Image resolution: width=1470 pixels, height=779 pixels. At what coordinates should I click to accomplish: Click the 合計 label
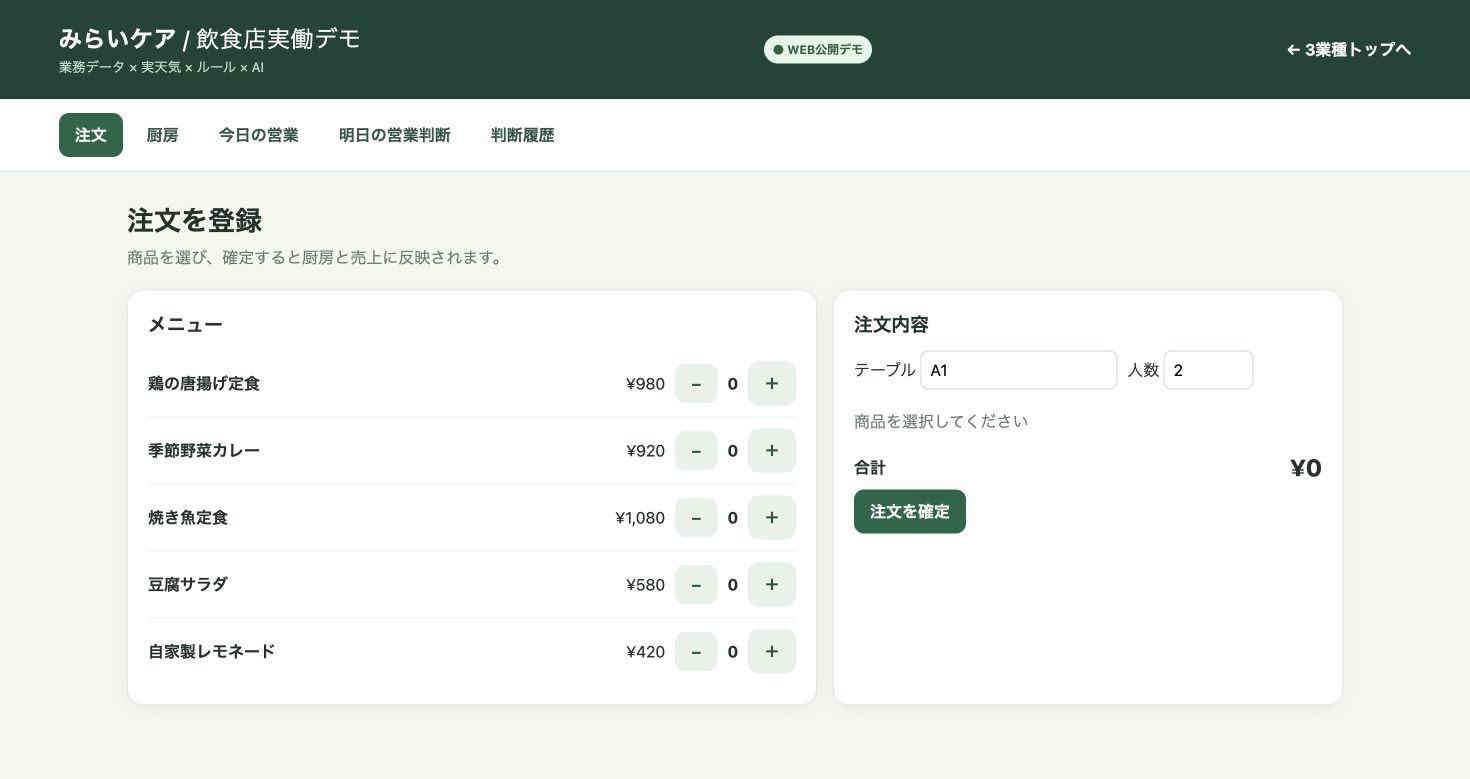pyautogui.click(x=870, y=468)
